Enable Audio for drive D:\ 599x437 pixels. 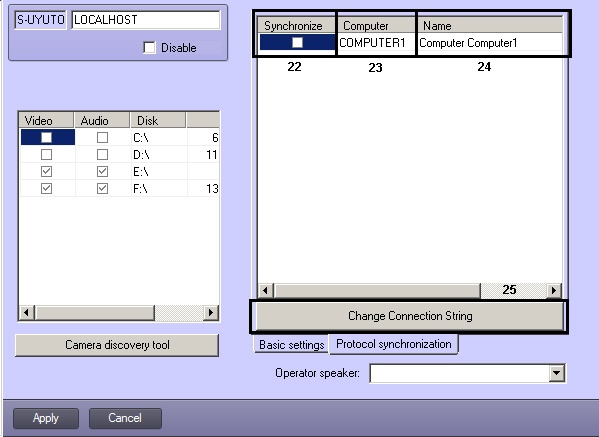coord(102,154)
